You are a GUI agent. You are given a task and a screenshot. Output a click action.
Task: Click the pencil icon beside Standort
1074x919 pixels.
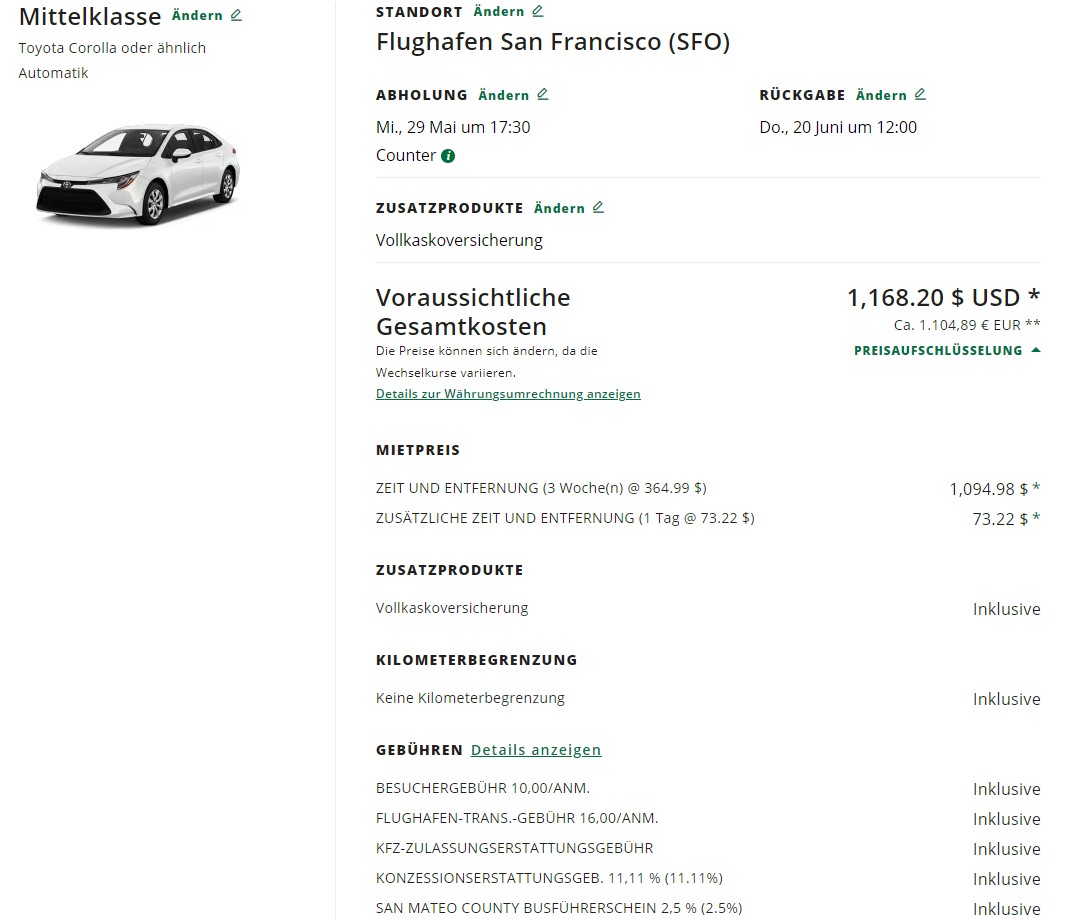[x=538, y=11]
